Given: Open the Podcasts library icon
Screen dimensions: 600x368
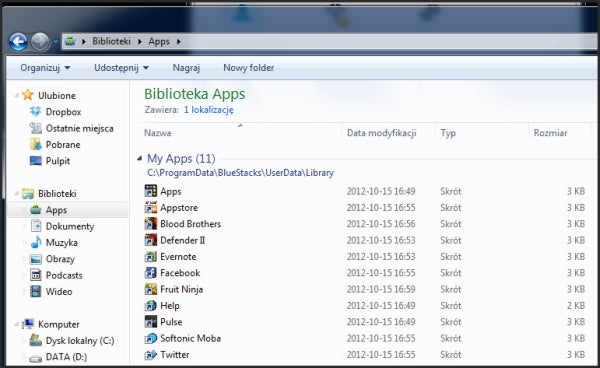Looking at the screenshot, I should (x=36, y=275).
